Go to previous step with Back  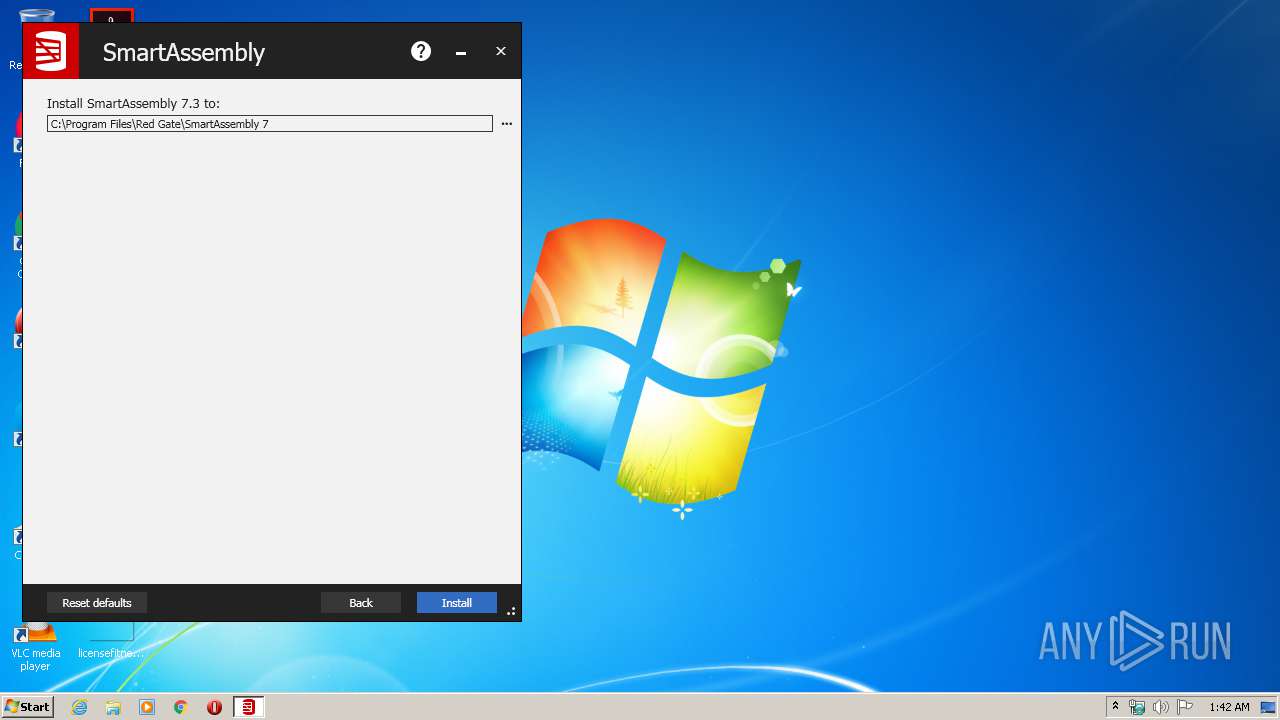(361, 603)
